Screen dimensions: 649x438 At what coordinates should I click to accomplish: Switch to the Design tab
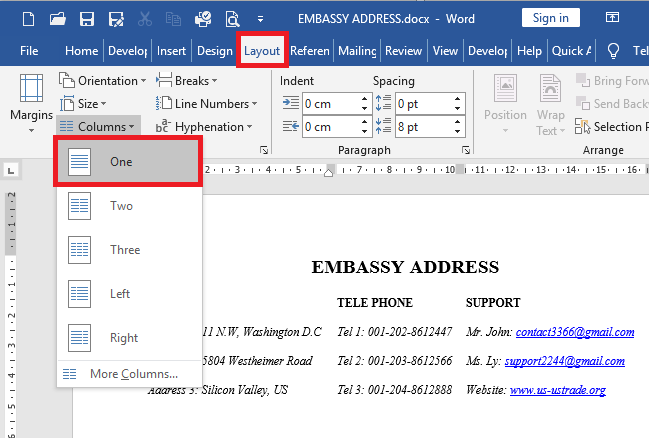pyautogui.click(x=214, y=51)
